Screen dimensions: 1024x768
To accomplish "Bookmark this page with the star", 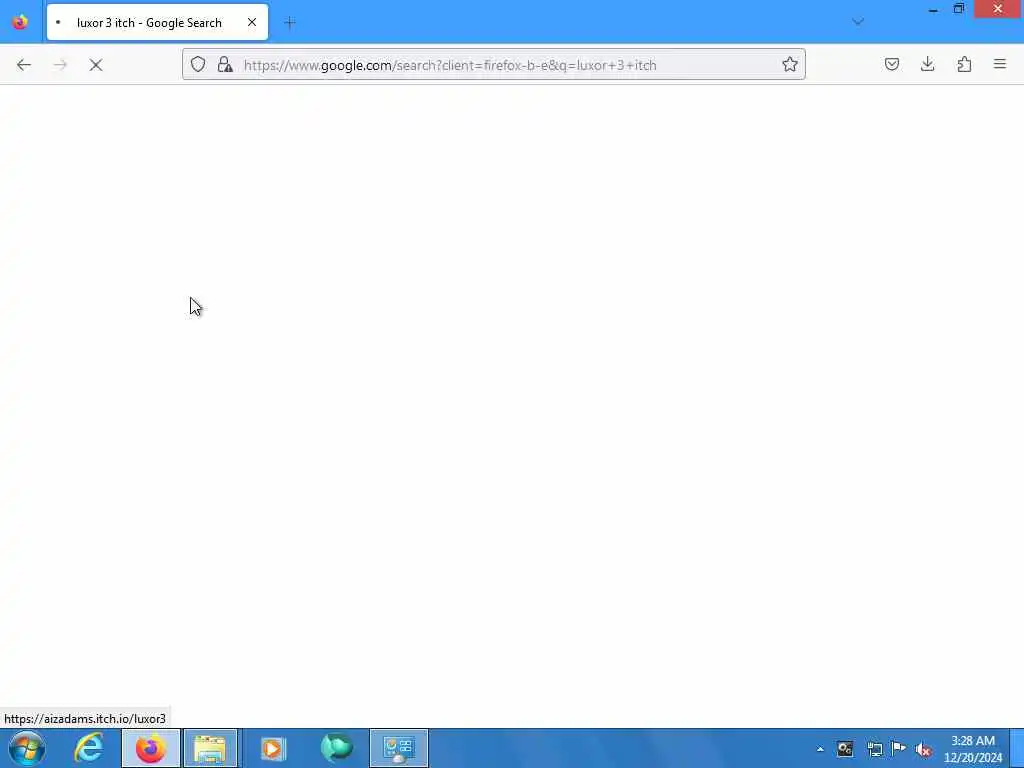I will tap(790, 65).
